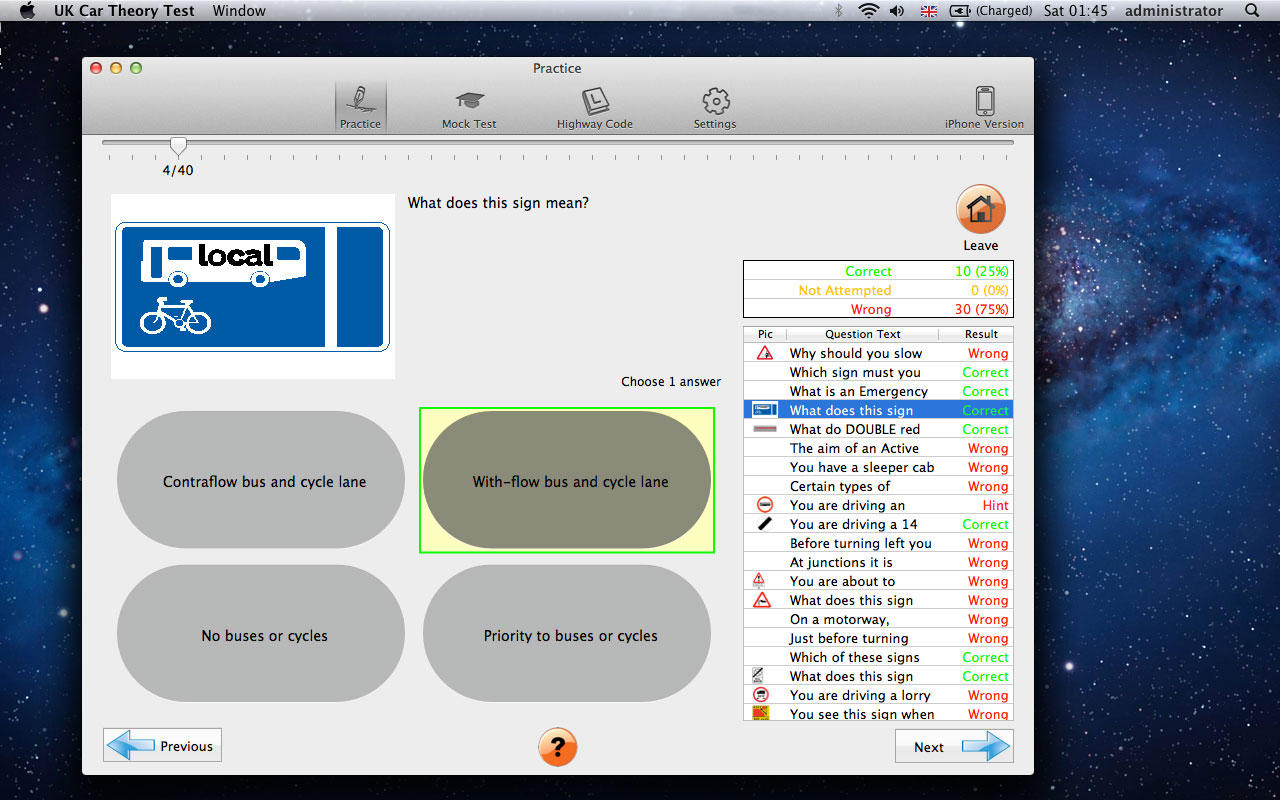Viewport: 1280px width, 800px height.
Task: Click the local bus lane sign image
Action: [x=252, y=287]
